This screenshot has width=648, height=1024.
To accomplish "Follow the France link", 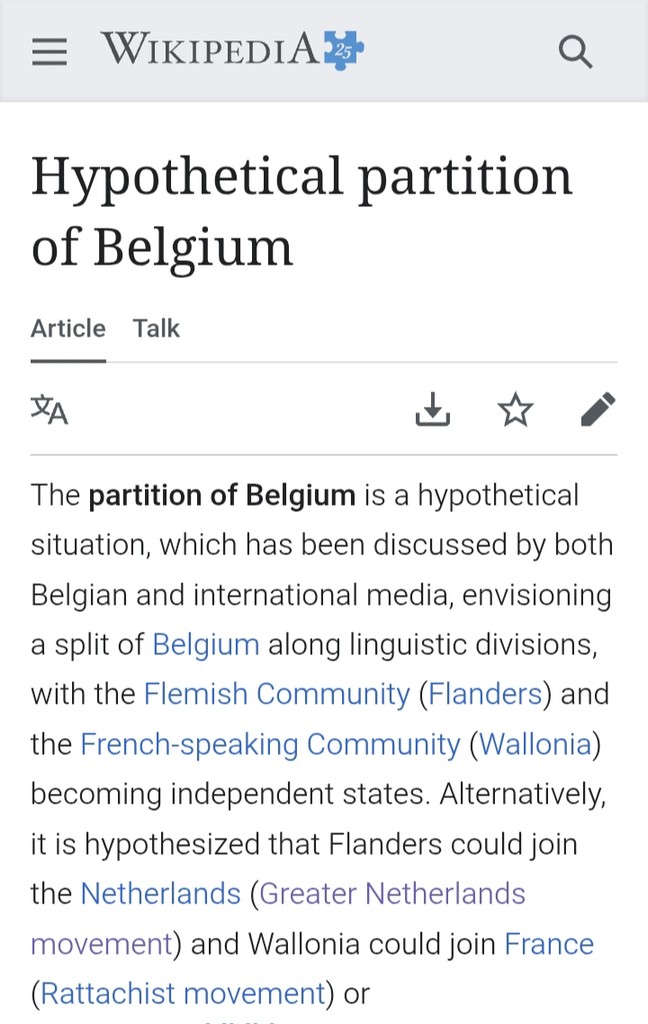I will pyautogui.click(x=549, y=943).
